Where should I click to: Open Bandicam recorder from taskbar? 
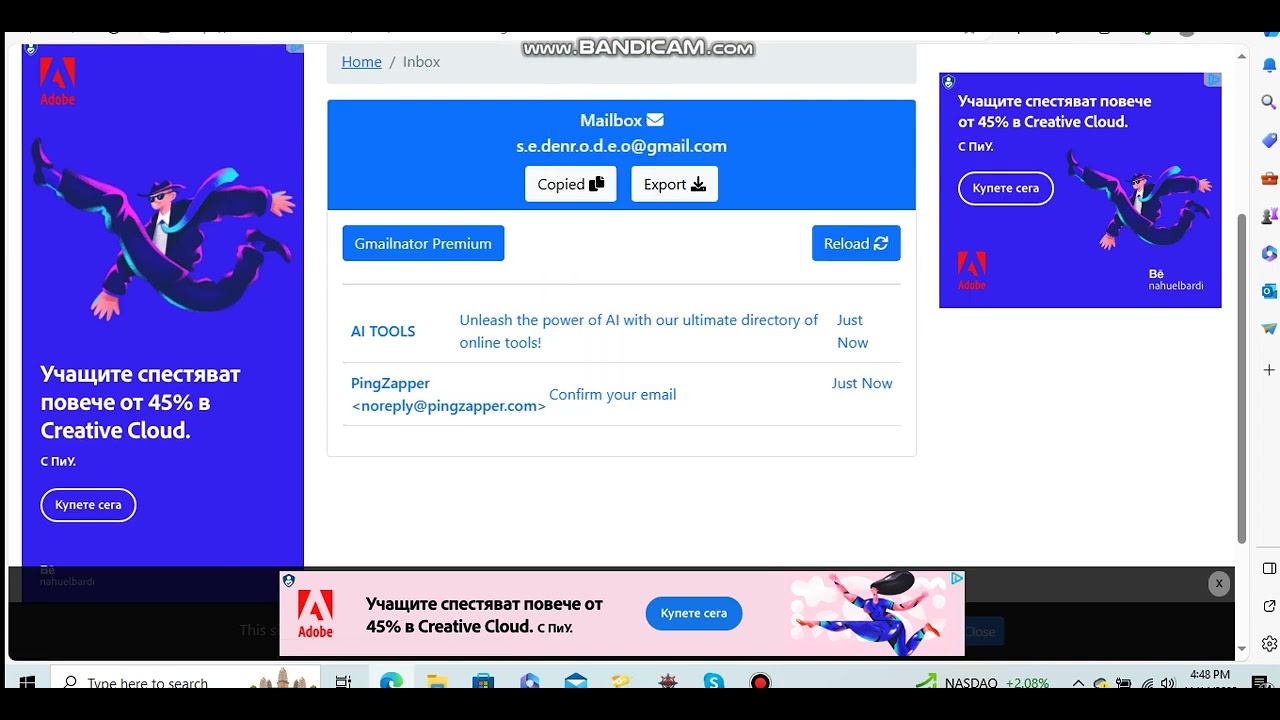click(760, 681)
